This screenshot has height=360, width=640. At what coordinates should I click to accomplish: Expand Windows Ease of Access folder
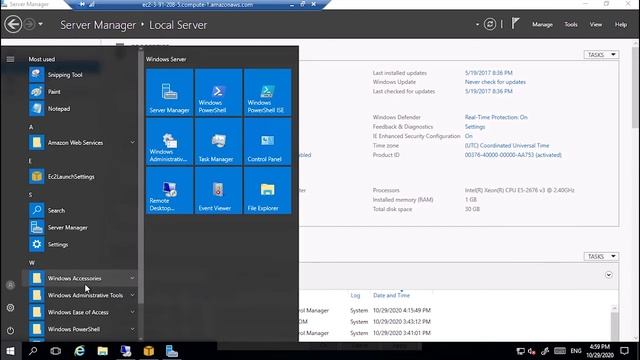[80, 312]
